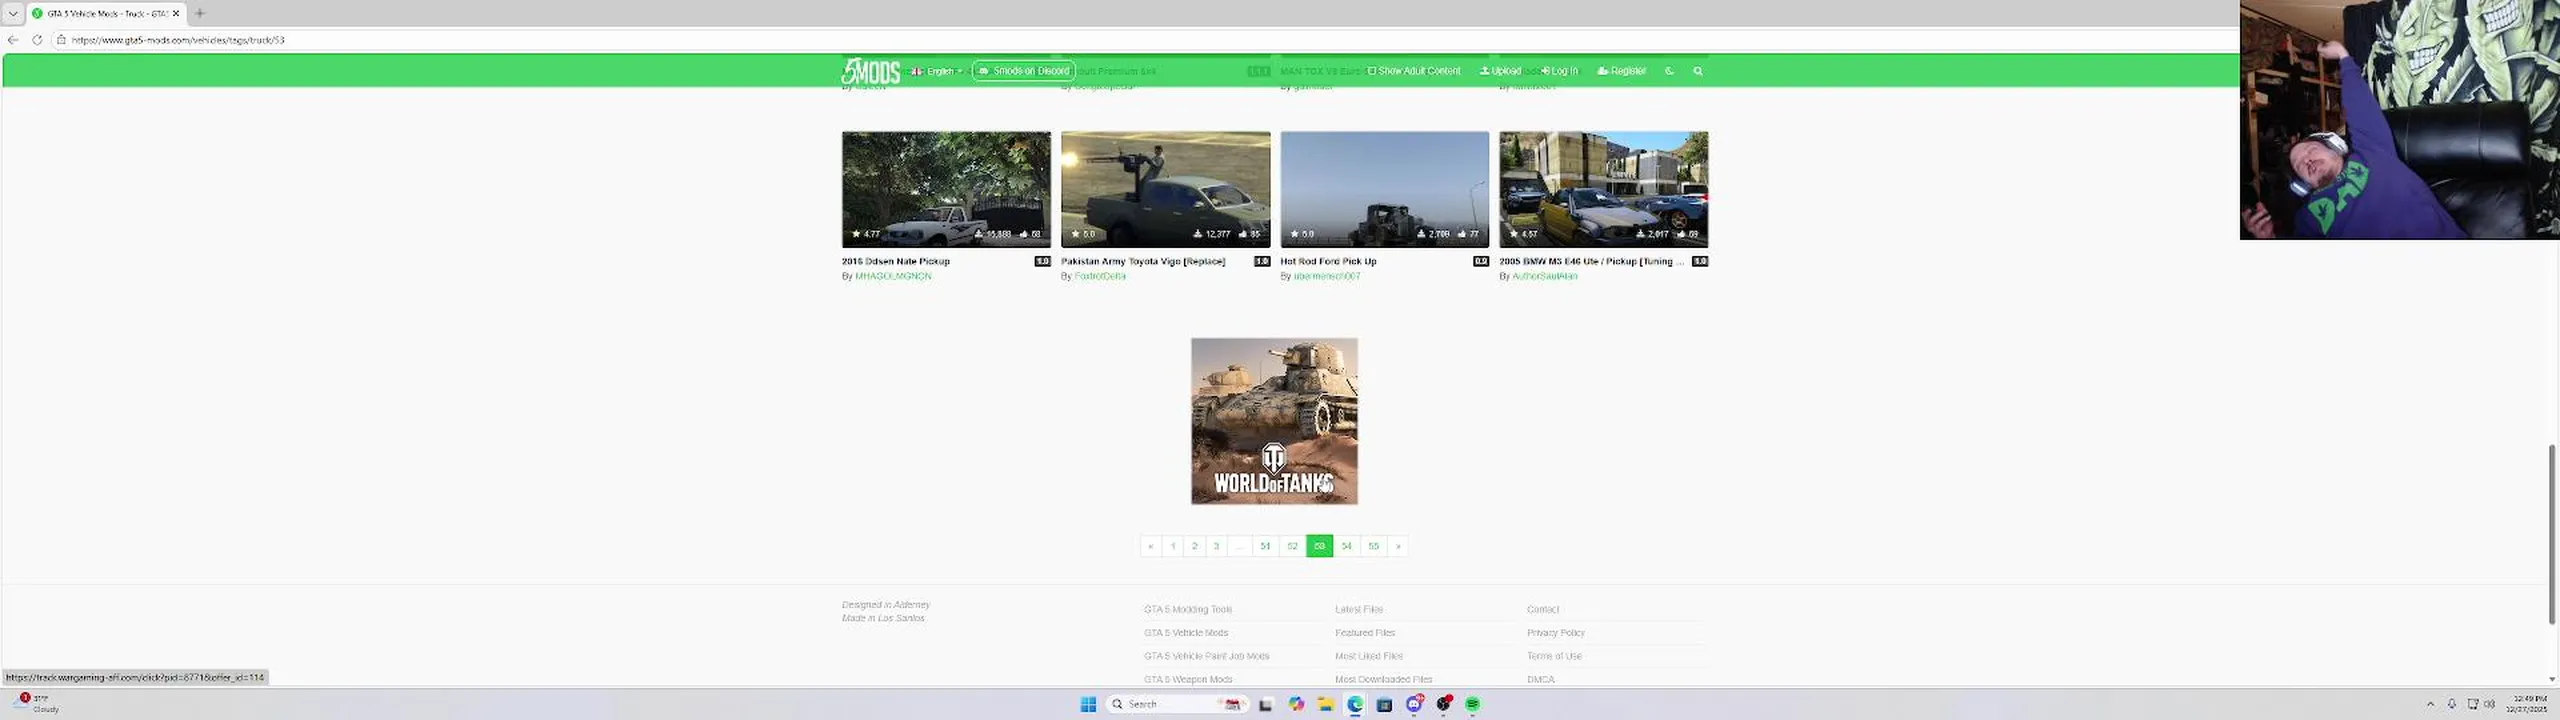2560x720 pixels.
Task: Go to pagination page 54
Action: [x=1347, y=546]
